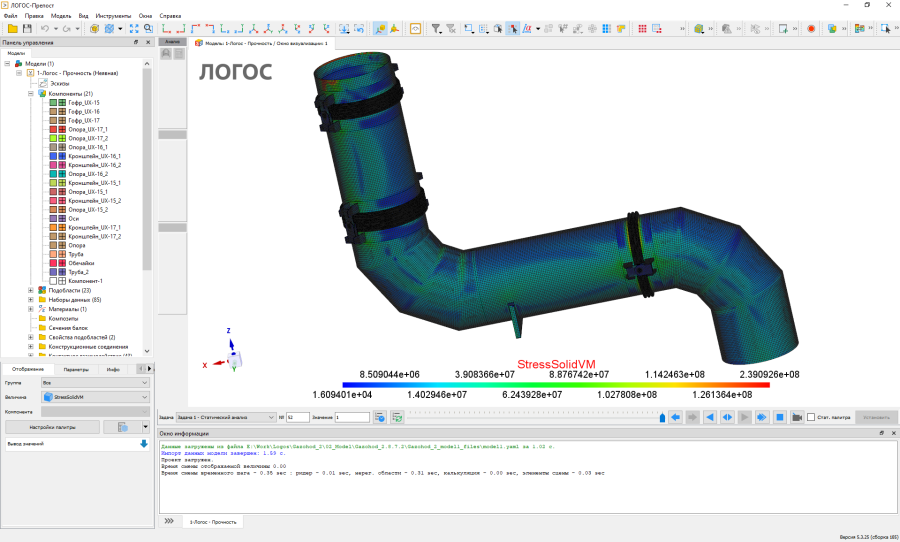Click color swatch of Гофр_UX-16
The width and height of the screenshot is (900, 542).
pos(53,111)
